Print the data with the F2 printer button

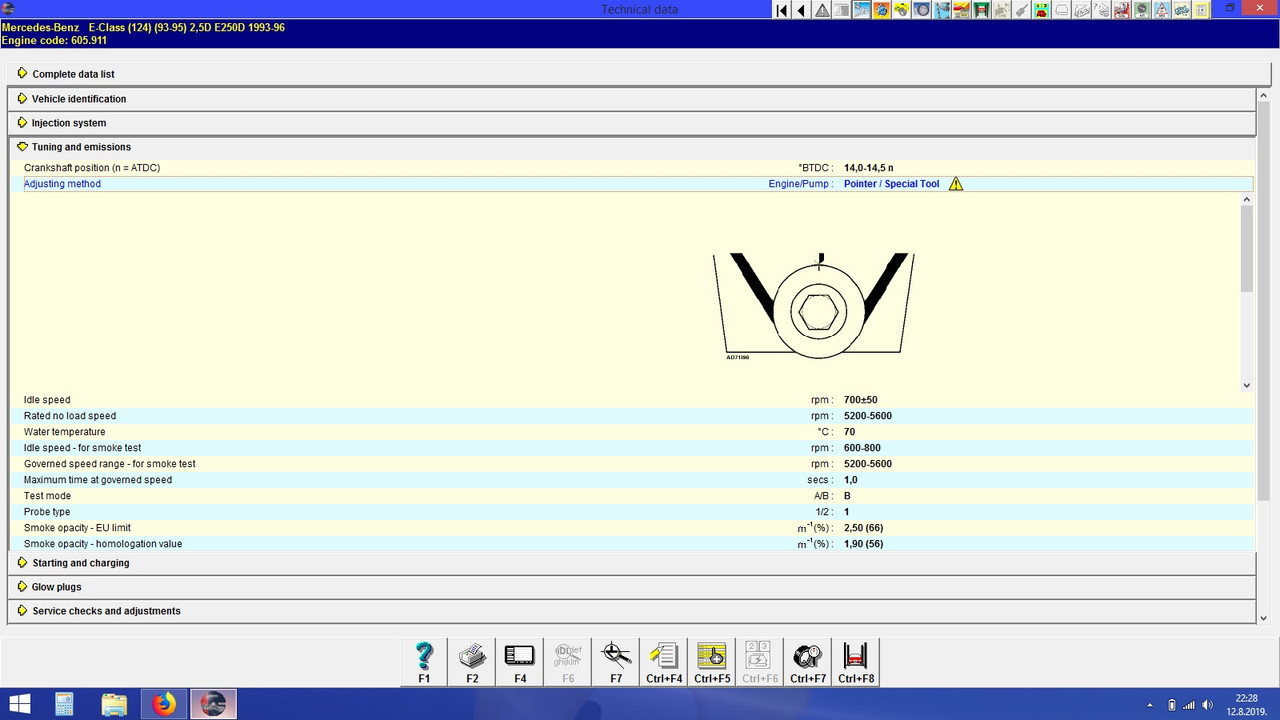pyautogui.click(x=472, y=663)
